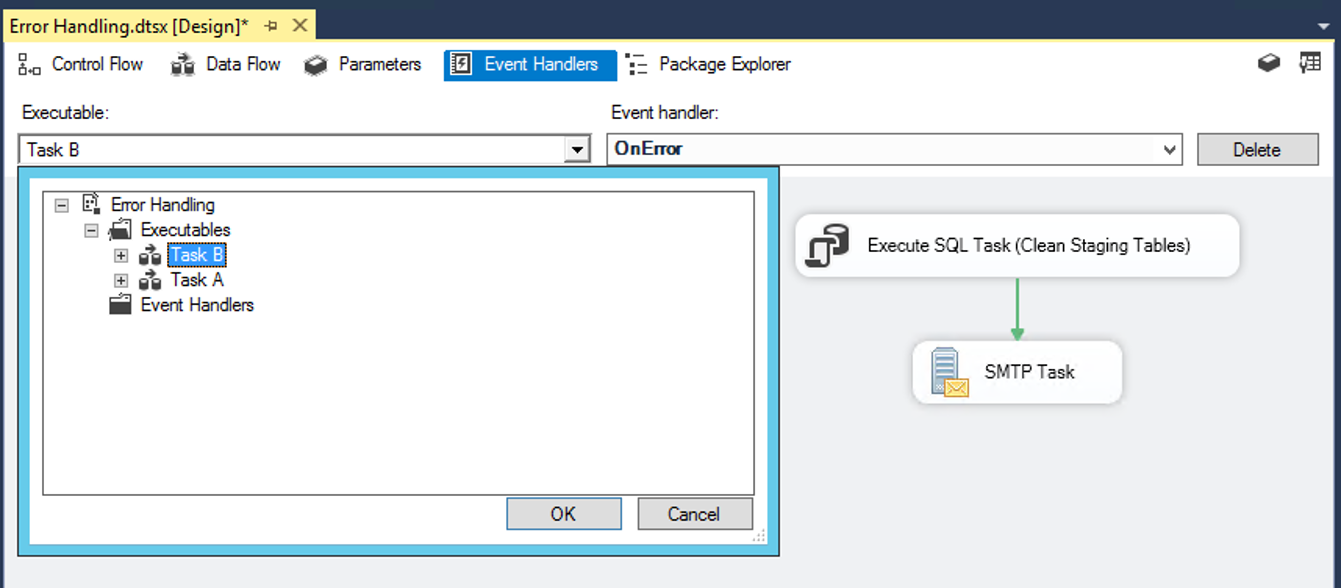Click the package icon in top-right toolbar
The image size is (1341, 588).
[1268, 62]
